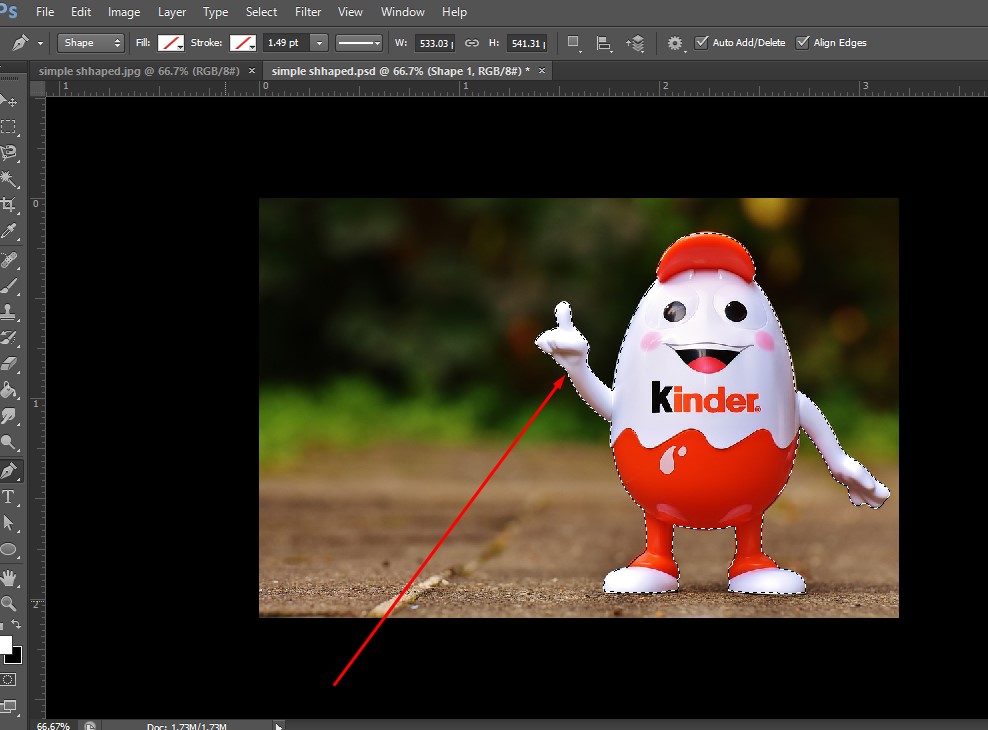The height and width of the screenshot is (730, 988).
Task: Click the zoom percentage field 66.67%
Action: (53, 726)
